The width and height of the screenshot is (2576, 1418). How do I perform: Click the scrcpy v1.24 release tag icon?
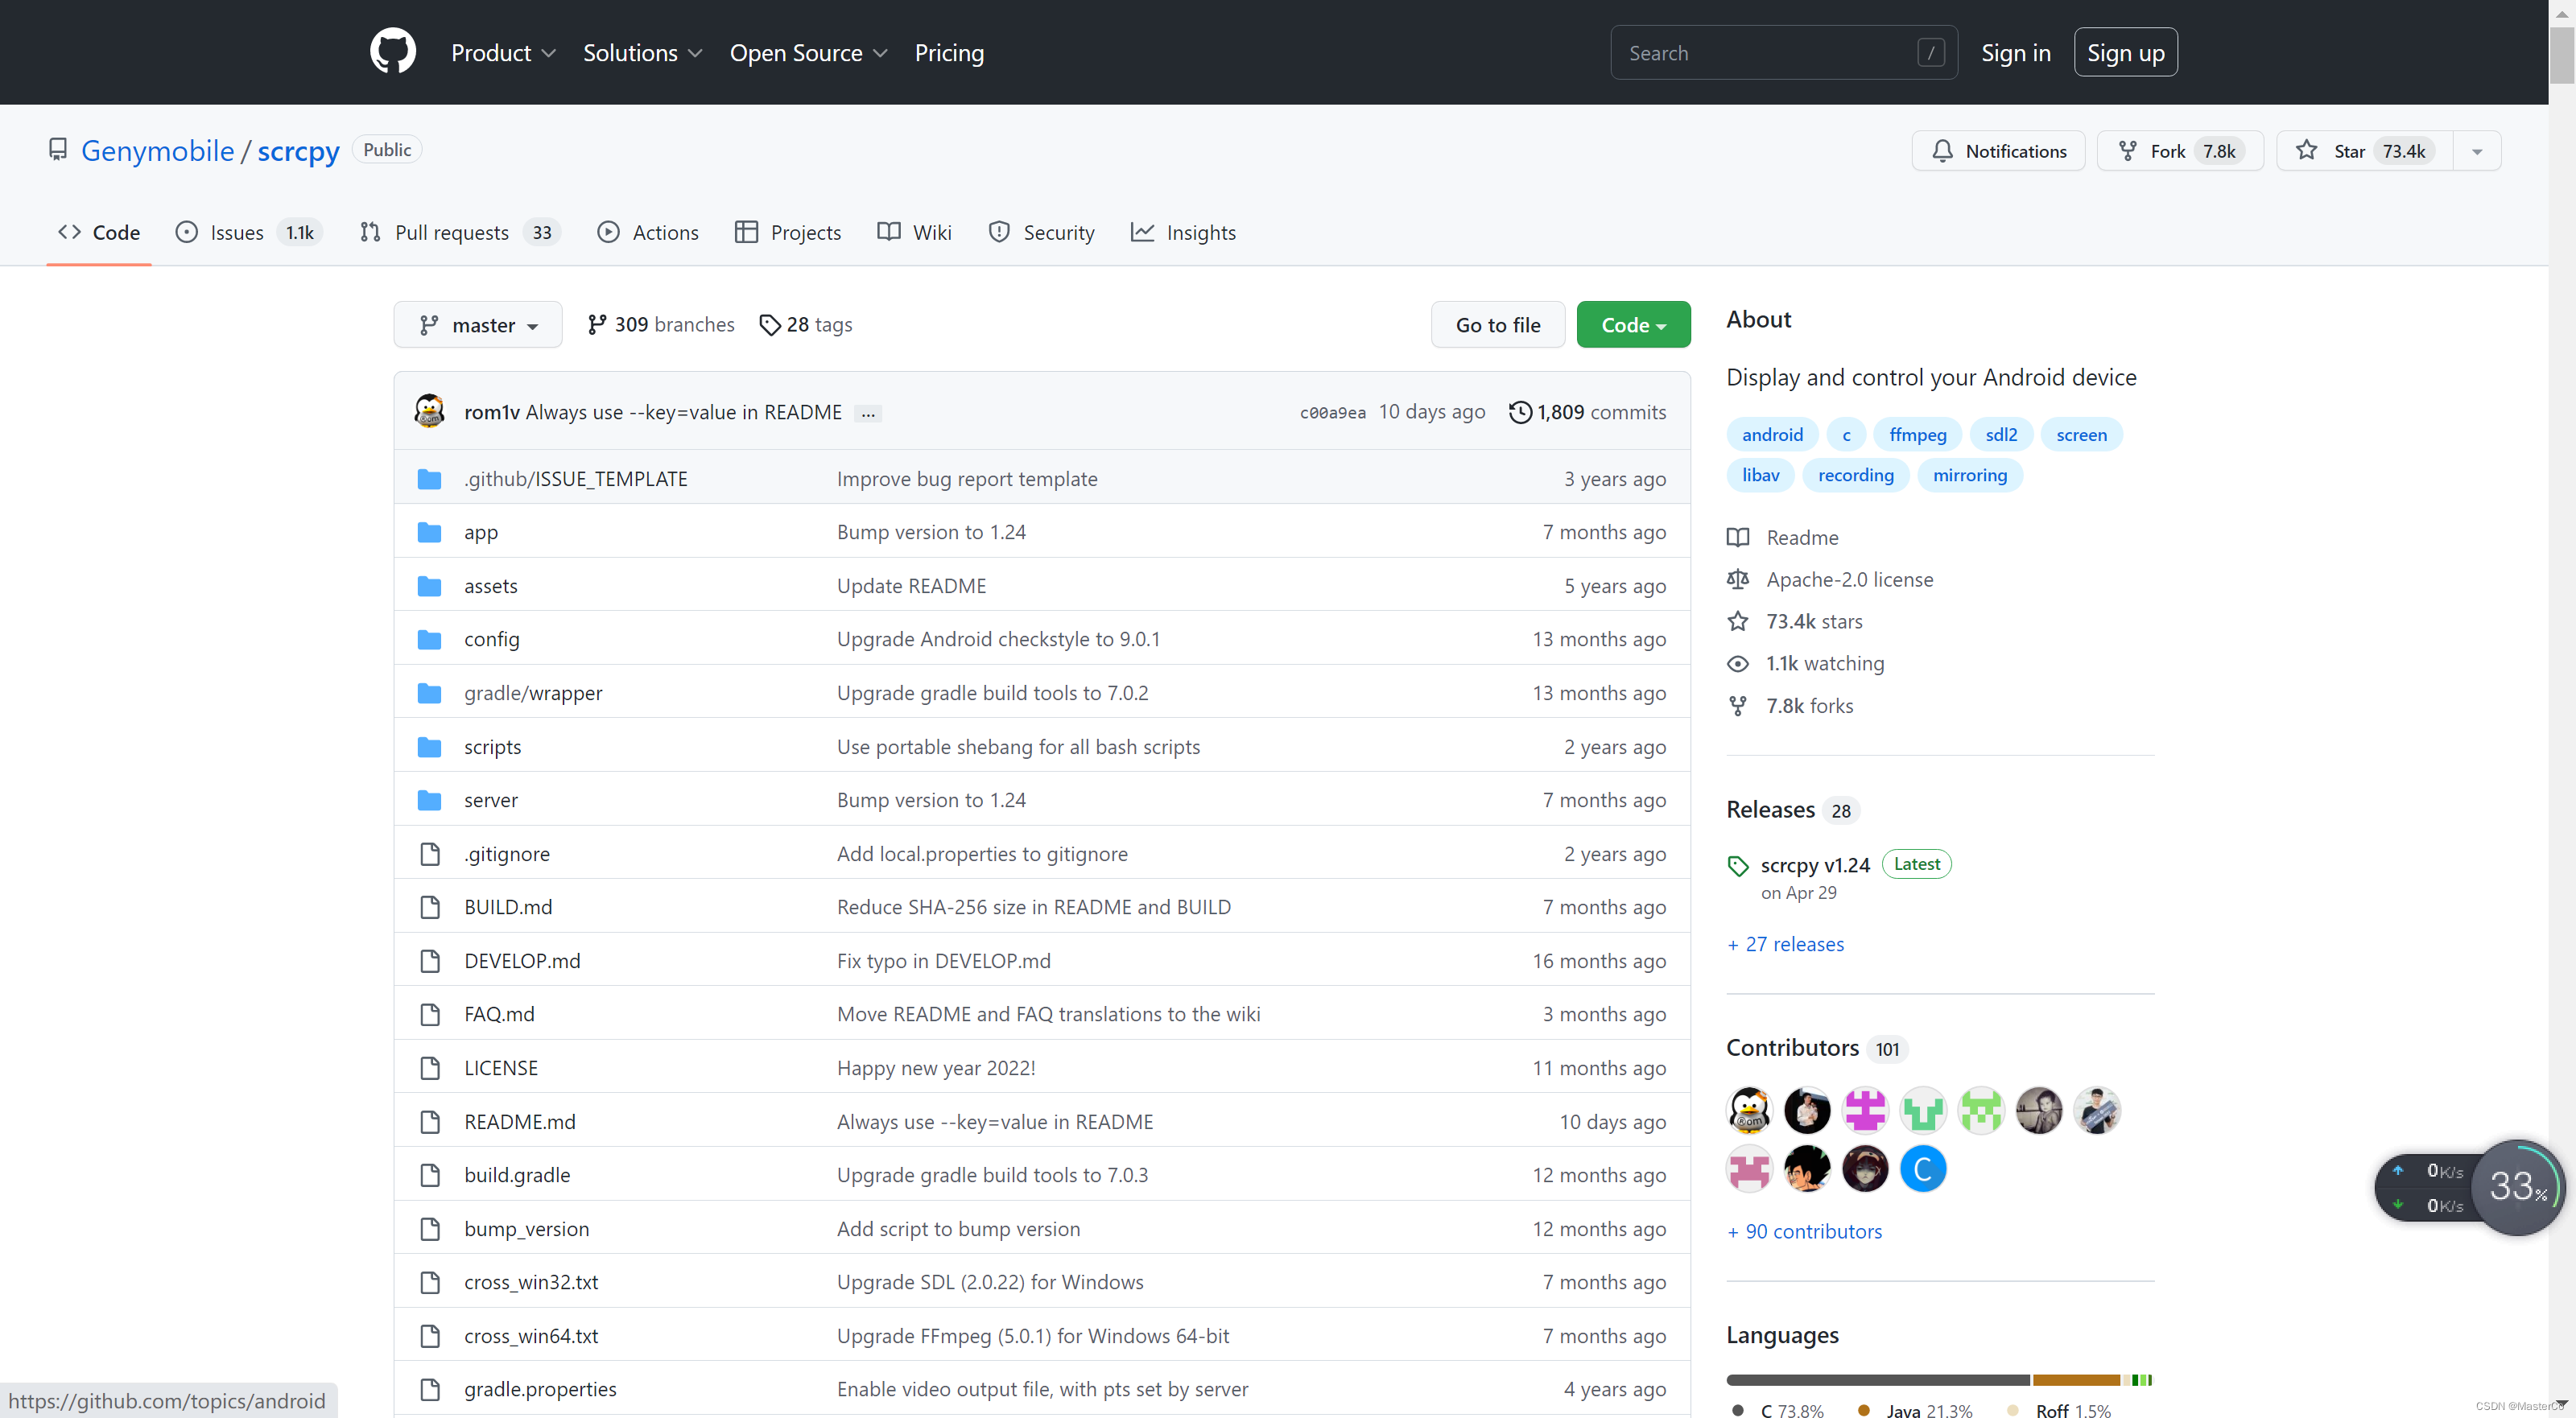(1738, 866)
